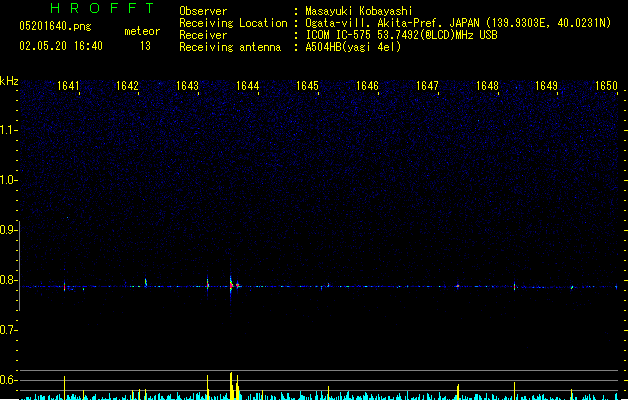Click the 1648 time axis label
This screenshot has width=629, height=400.
[x=487, y=86]
